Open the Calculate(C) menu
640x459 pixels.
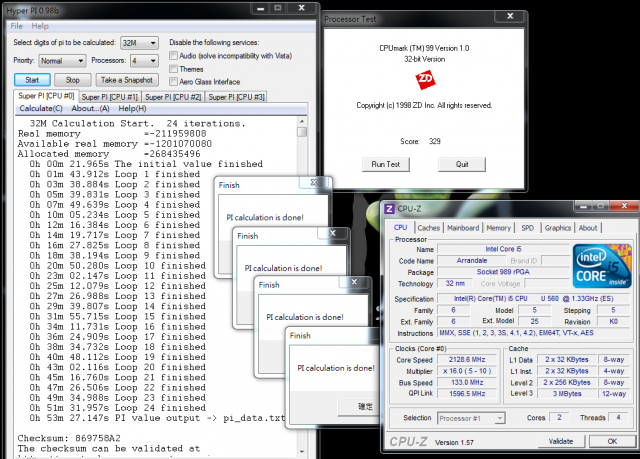click(x=41, y=109)
